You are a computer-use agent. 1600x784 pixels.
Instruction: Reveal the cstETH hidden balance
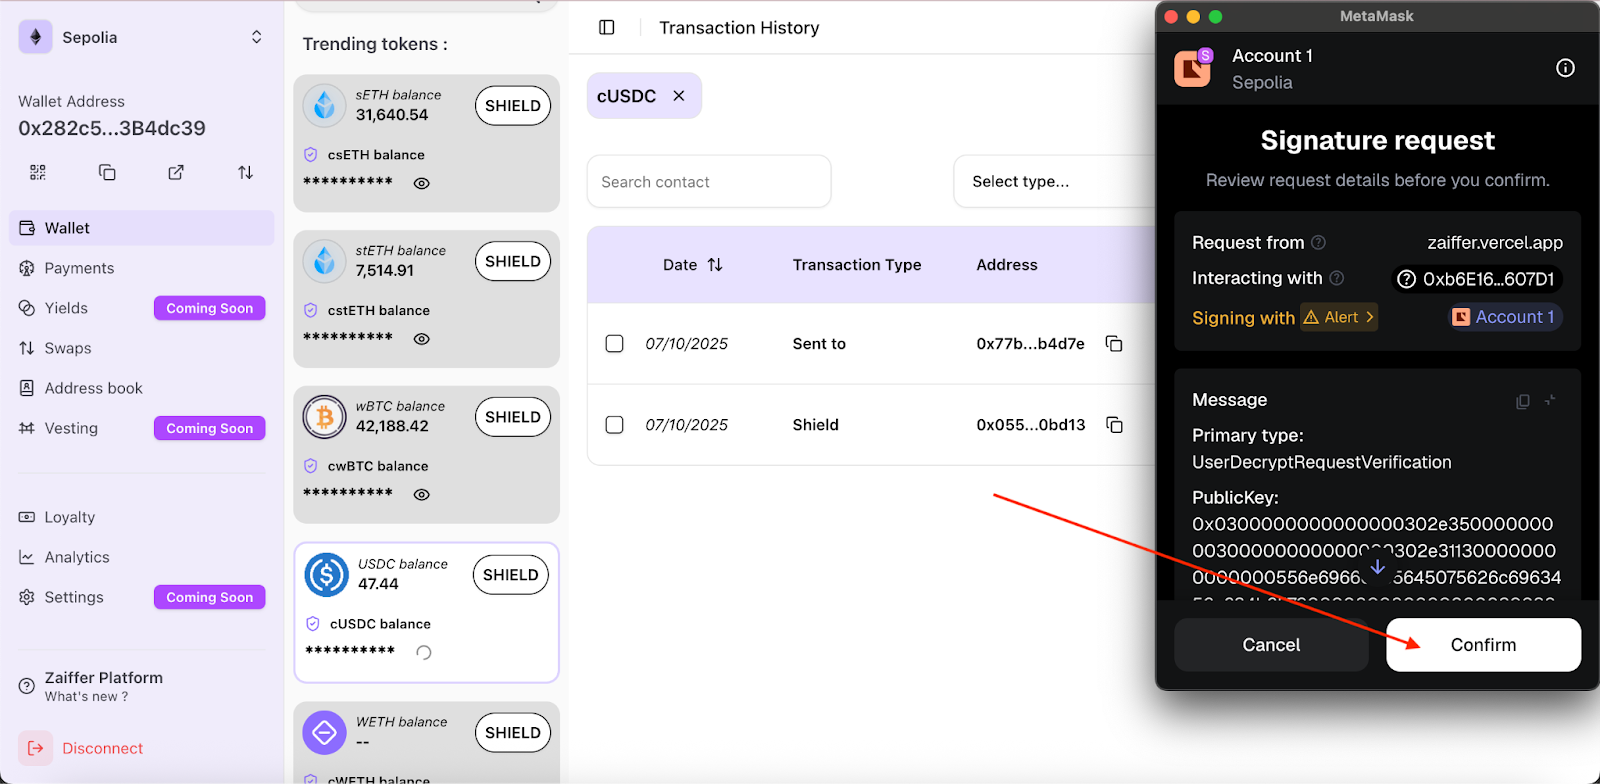(422, 339)
